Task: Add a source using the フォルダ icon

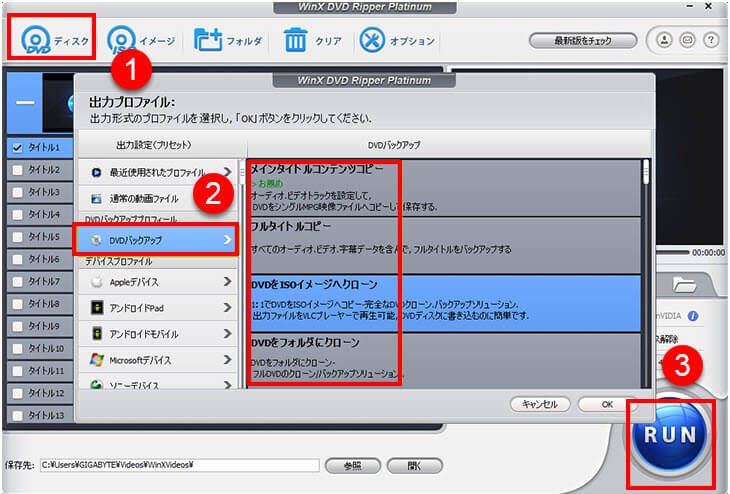Action: tap(228, 41)
